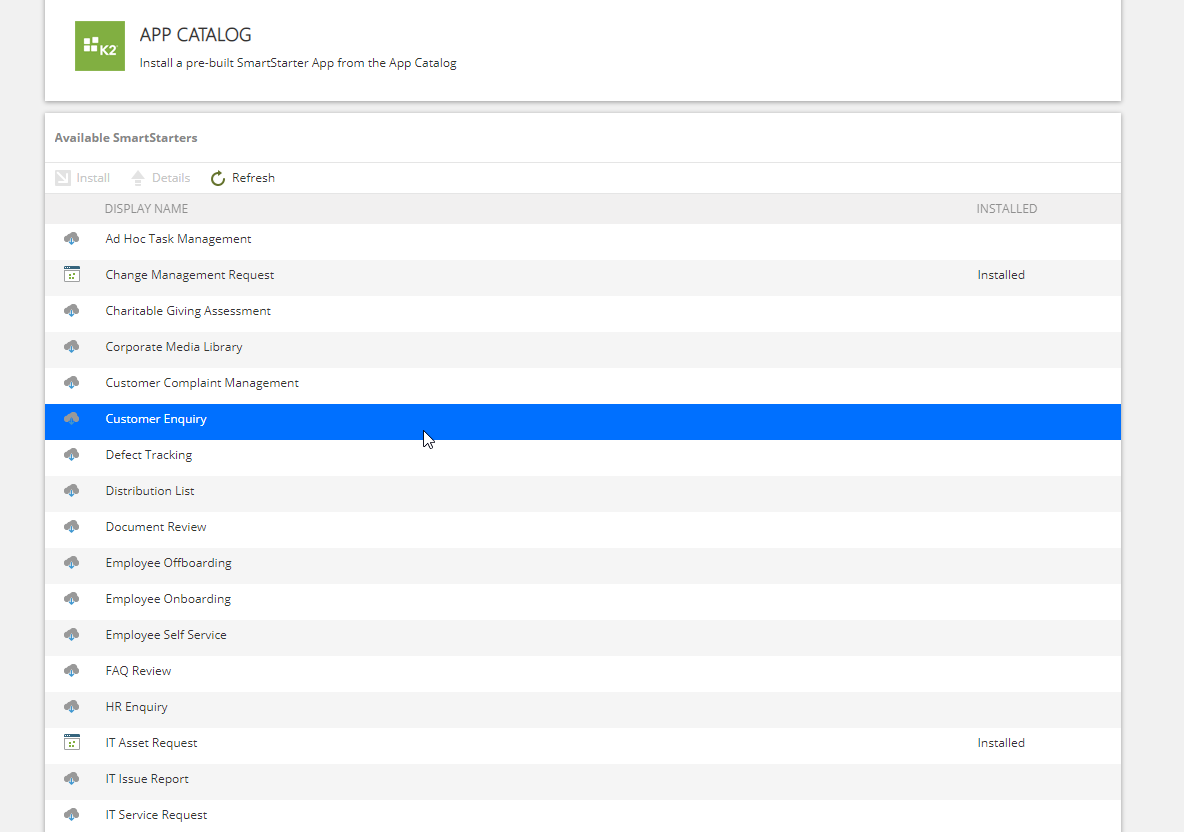This screenshot has width=1184, height=832.
Task: Click the cloud icon beside Employee Offboarding
Action: pyautogui.click(x=72, y=562)
